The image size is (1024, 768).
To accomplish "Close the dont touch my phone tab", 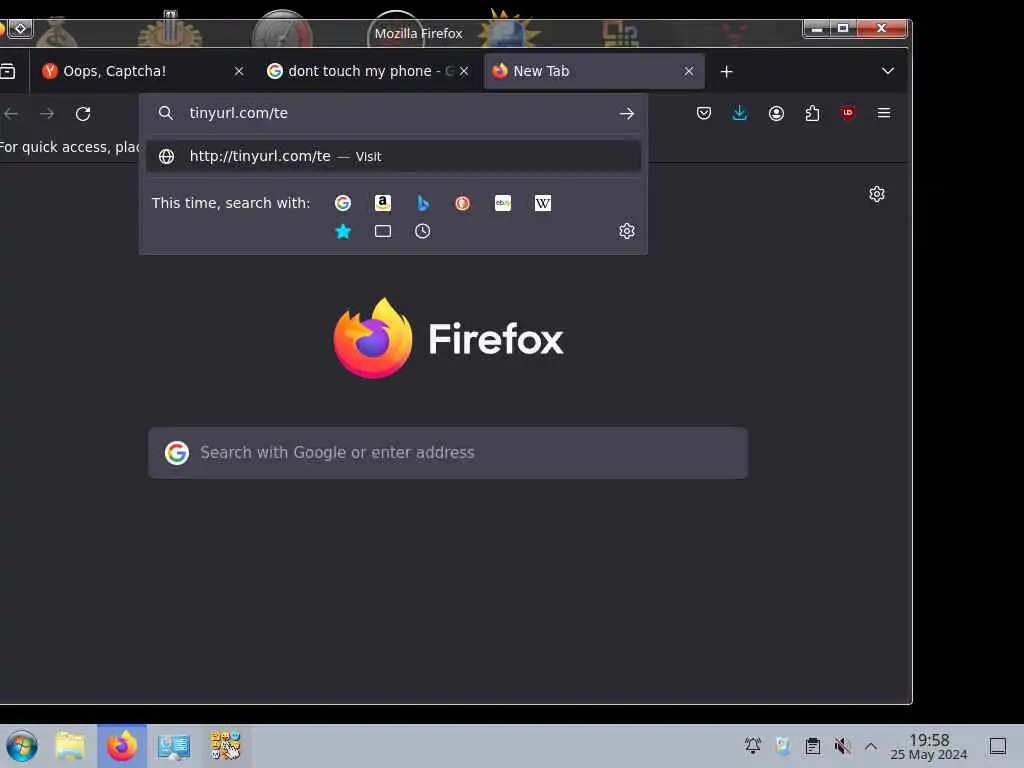I will tap(464, 71).
